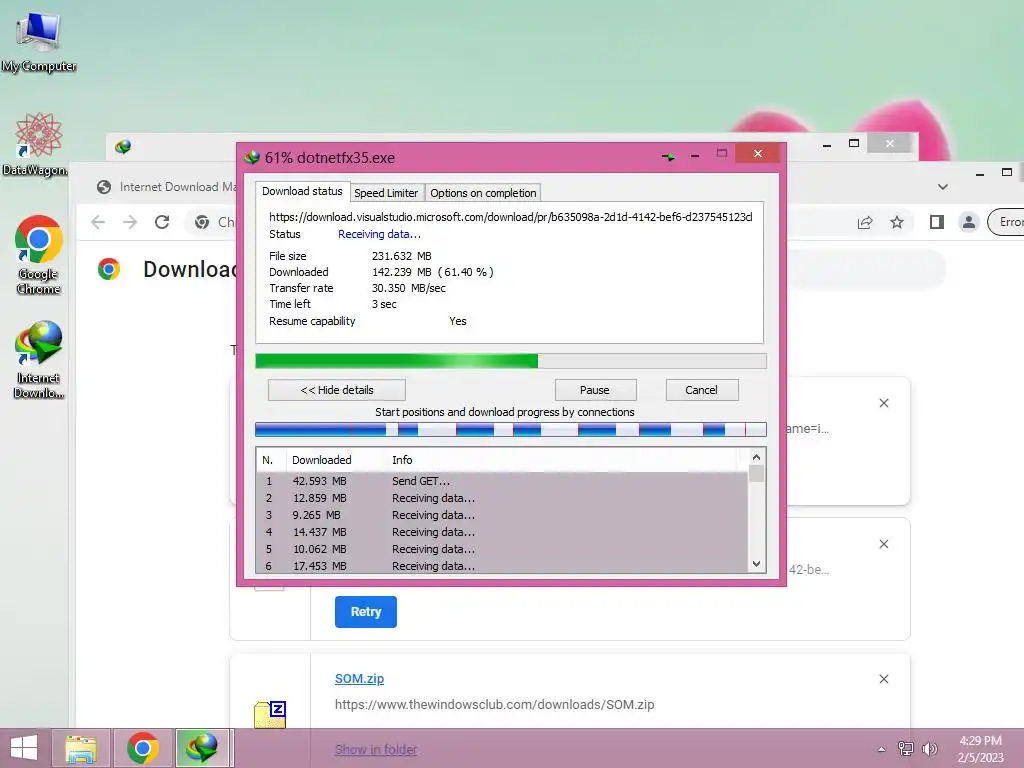
Task: Reload the Chrome page
Action: point(162,222)
